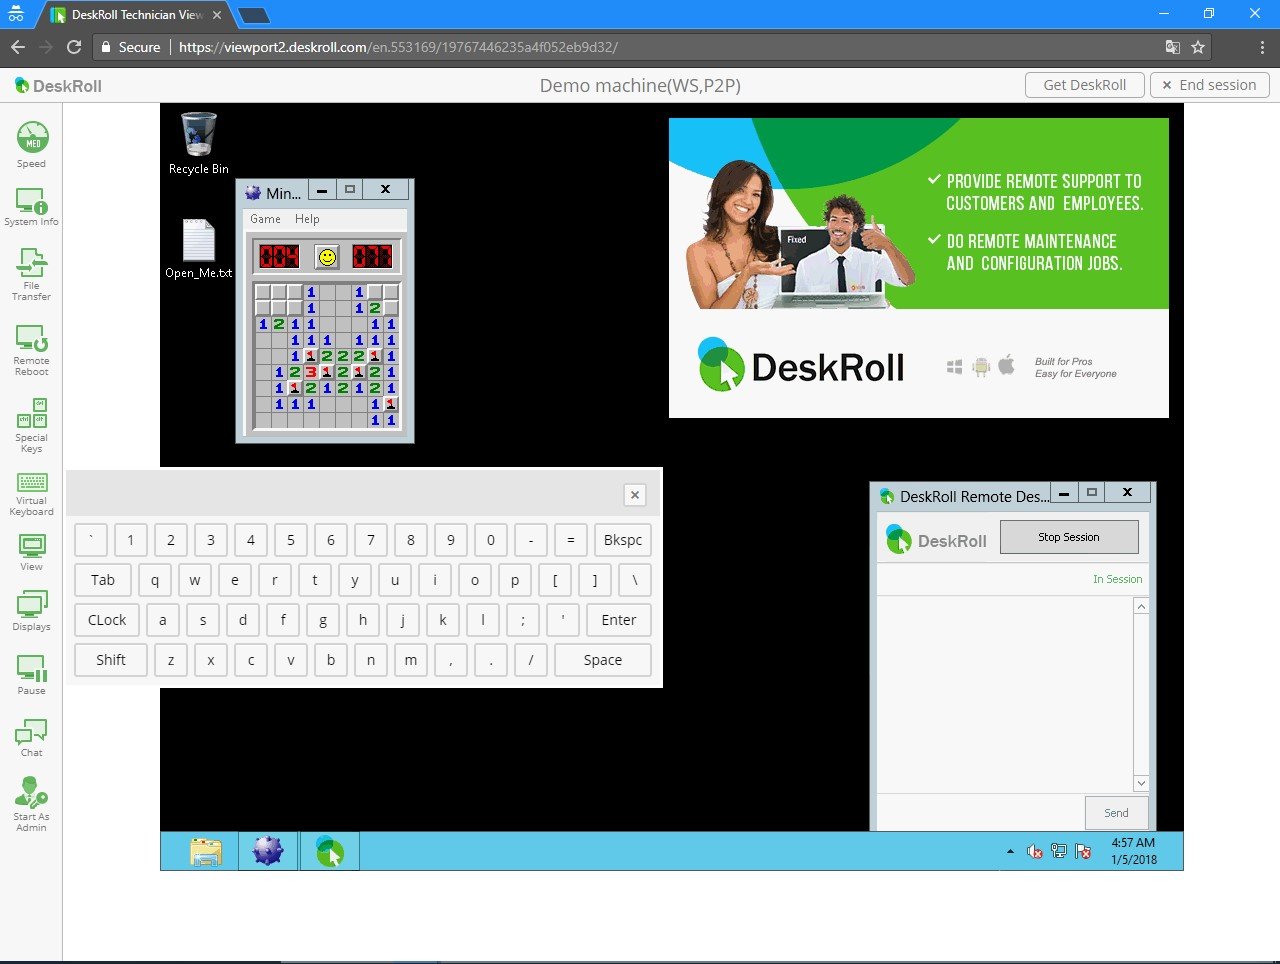Show hidden tray icons arrow
The image size is (1280, 964).
coord(1010,851)
